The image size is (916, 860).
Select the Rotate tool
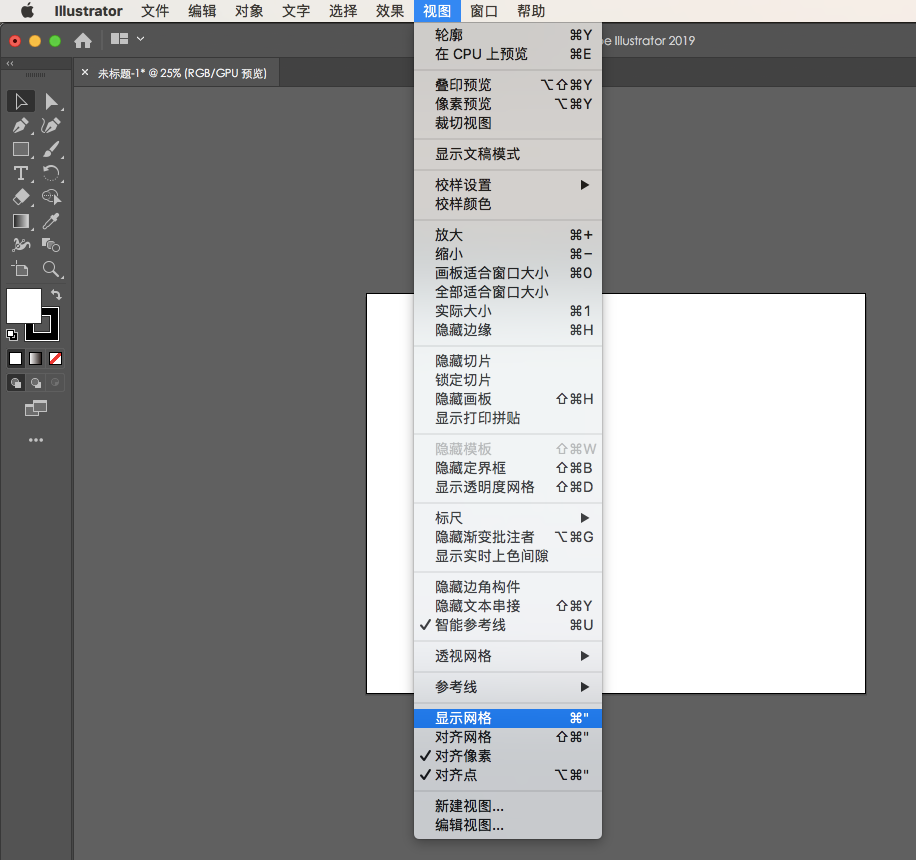[x=51, y=174]
